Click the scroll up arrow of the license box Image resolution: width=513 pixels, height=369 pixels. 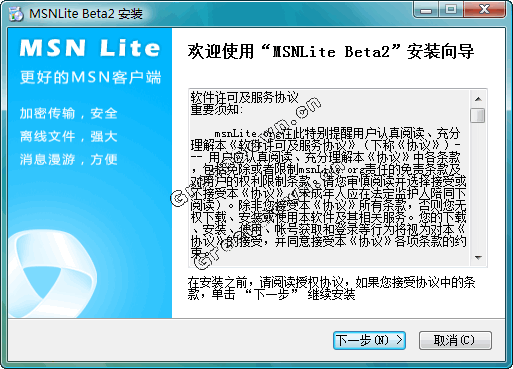coord(478,99)
